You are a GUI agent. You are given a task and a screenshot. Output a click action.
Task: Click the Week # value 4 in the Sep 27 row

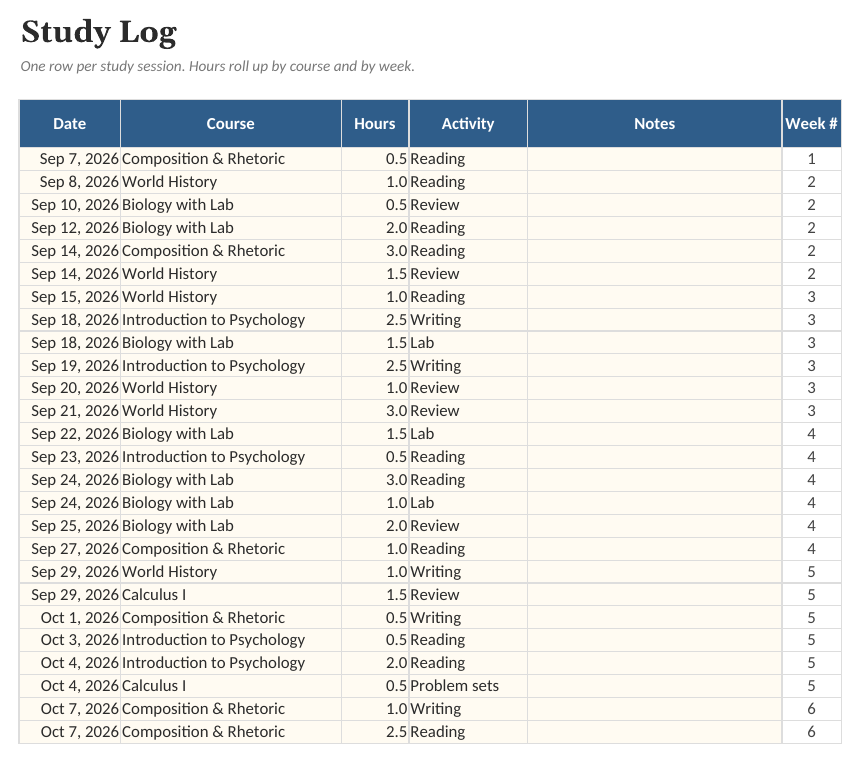(811, 549)
